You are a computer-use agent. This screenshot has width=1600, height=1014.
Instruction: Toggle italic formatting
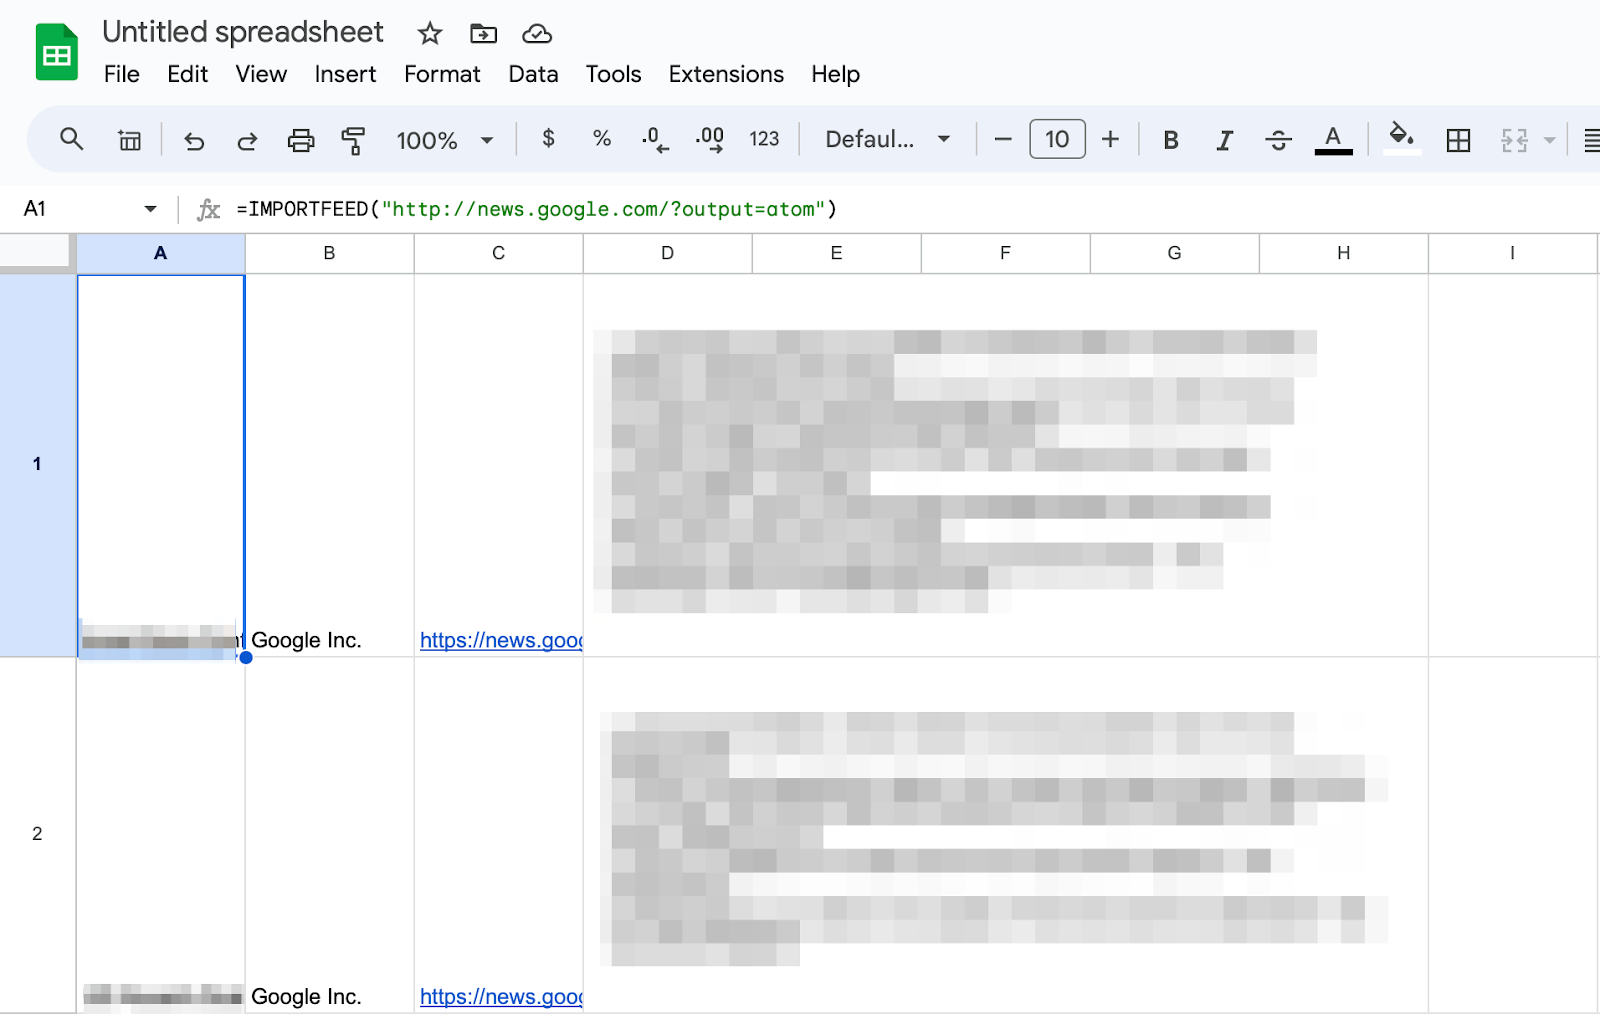1224,140
